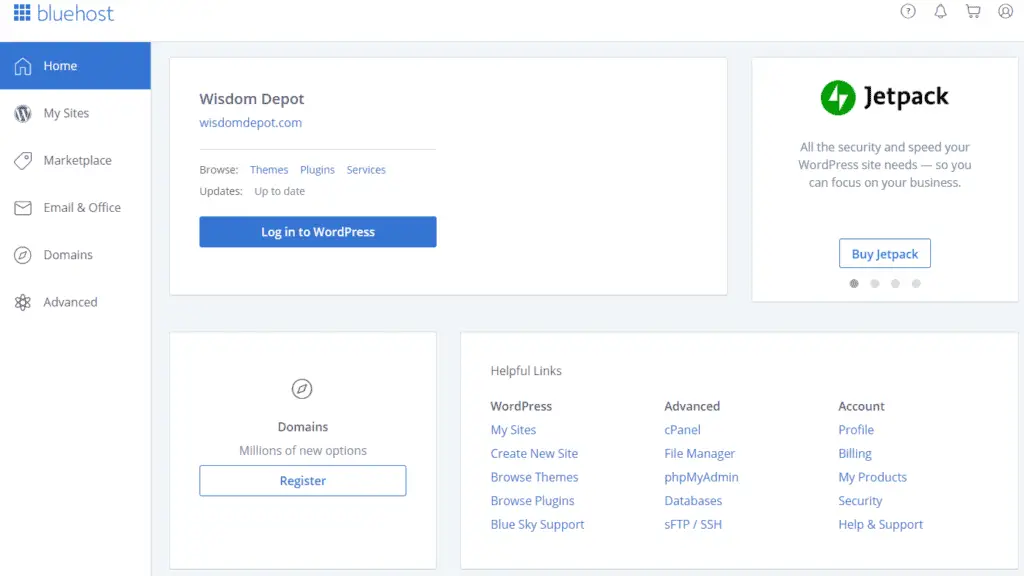1024x576 pixels.
Task: Open the Databases link
Action: (x=693, y=501)
